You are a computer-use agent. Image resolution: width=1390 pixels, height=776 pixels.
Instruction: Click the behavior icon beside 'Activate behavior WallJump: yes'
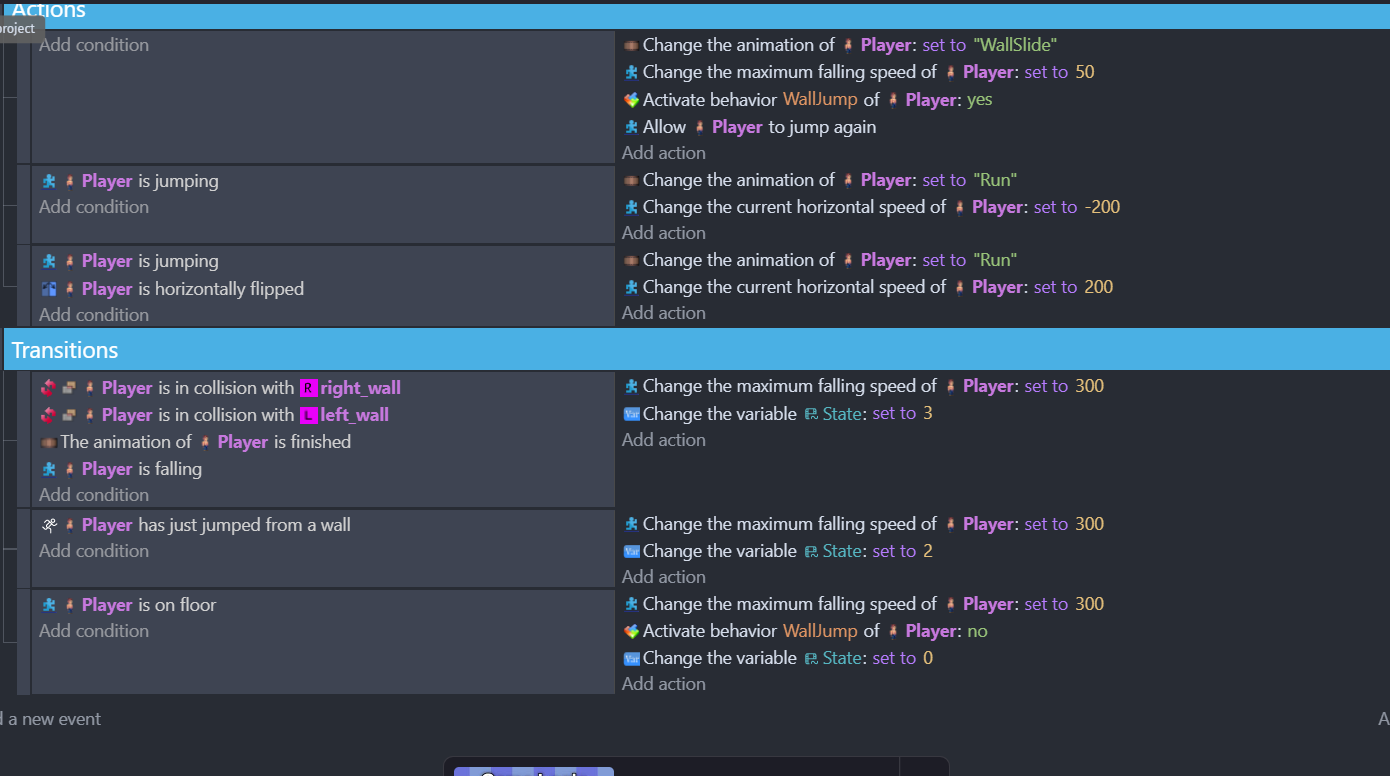[x=631, y=100]
